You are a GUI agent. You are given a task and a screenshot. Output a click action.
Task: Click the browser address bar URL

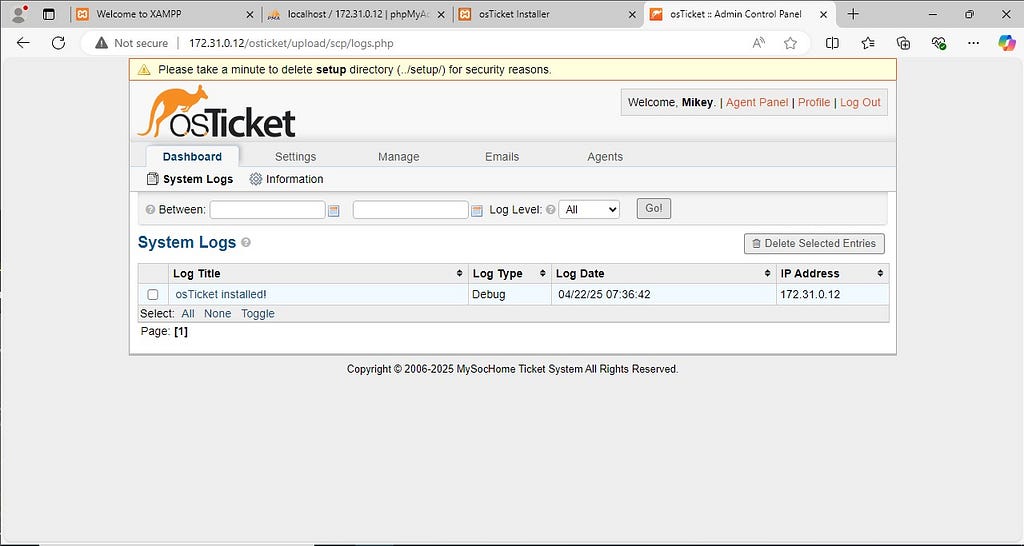[x=291, y=43]
